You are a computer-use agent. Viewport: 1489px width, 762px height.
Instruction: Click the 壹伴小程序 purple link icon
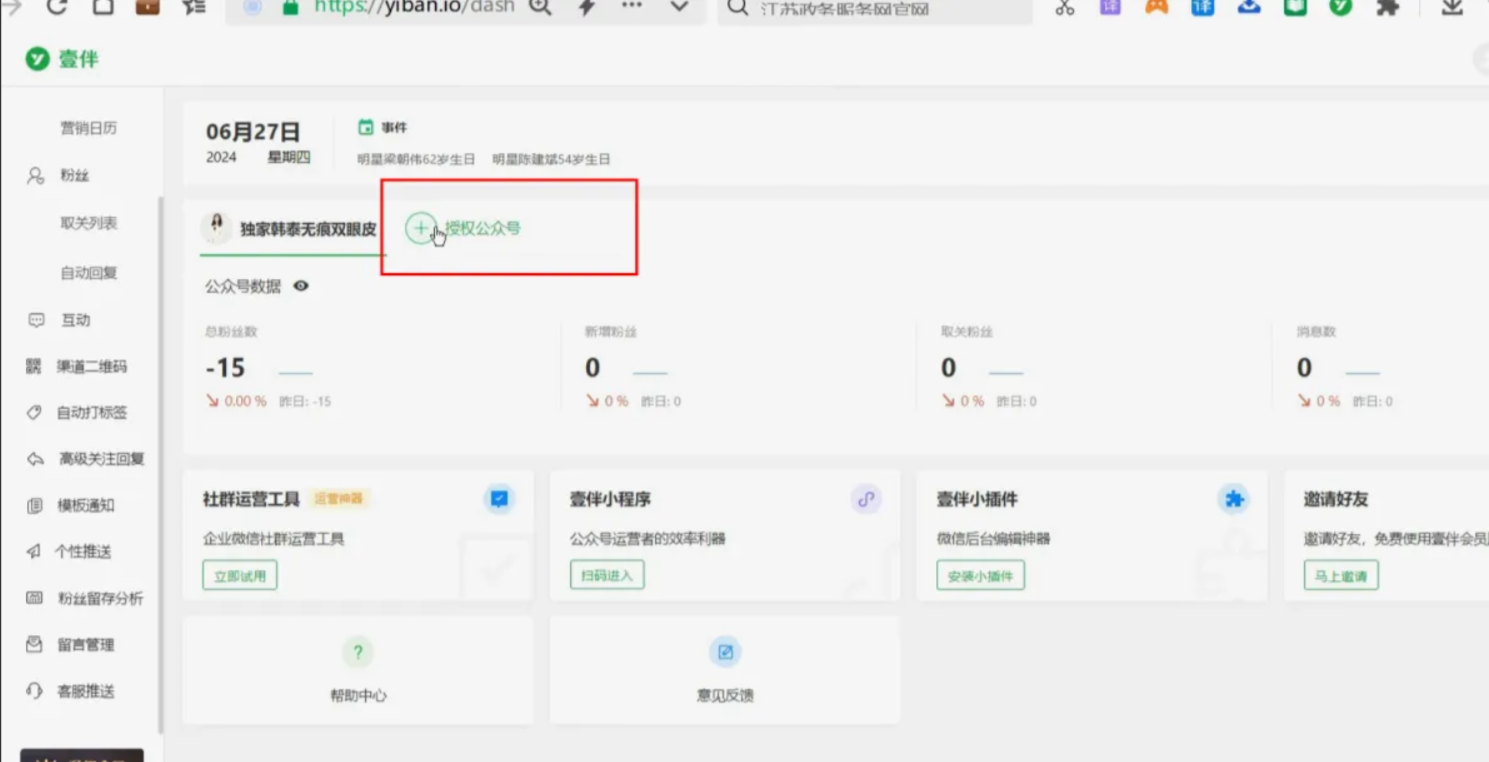pyautogui.click(x=866, y=498)
